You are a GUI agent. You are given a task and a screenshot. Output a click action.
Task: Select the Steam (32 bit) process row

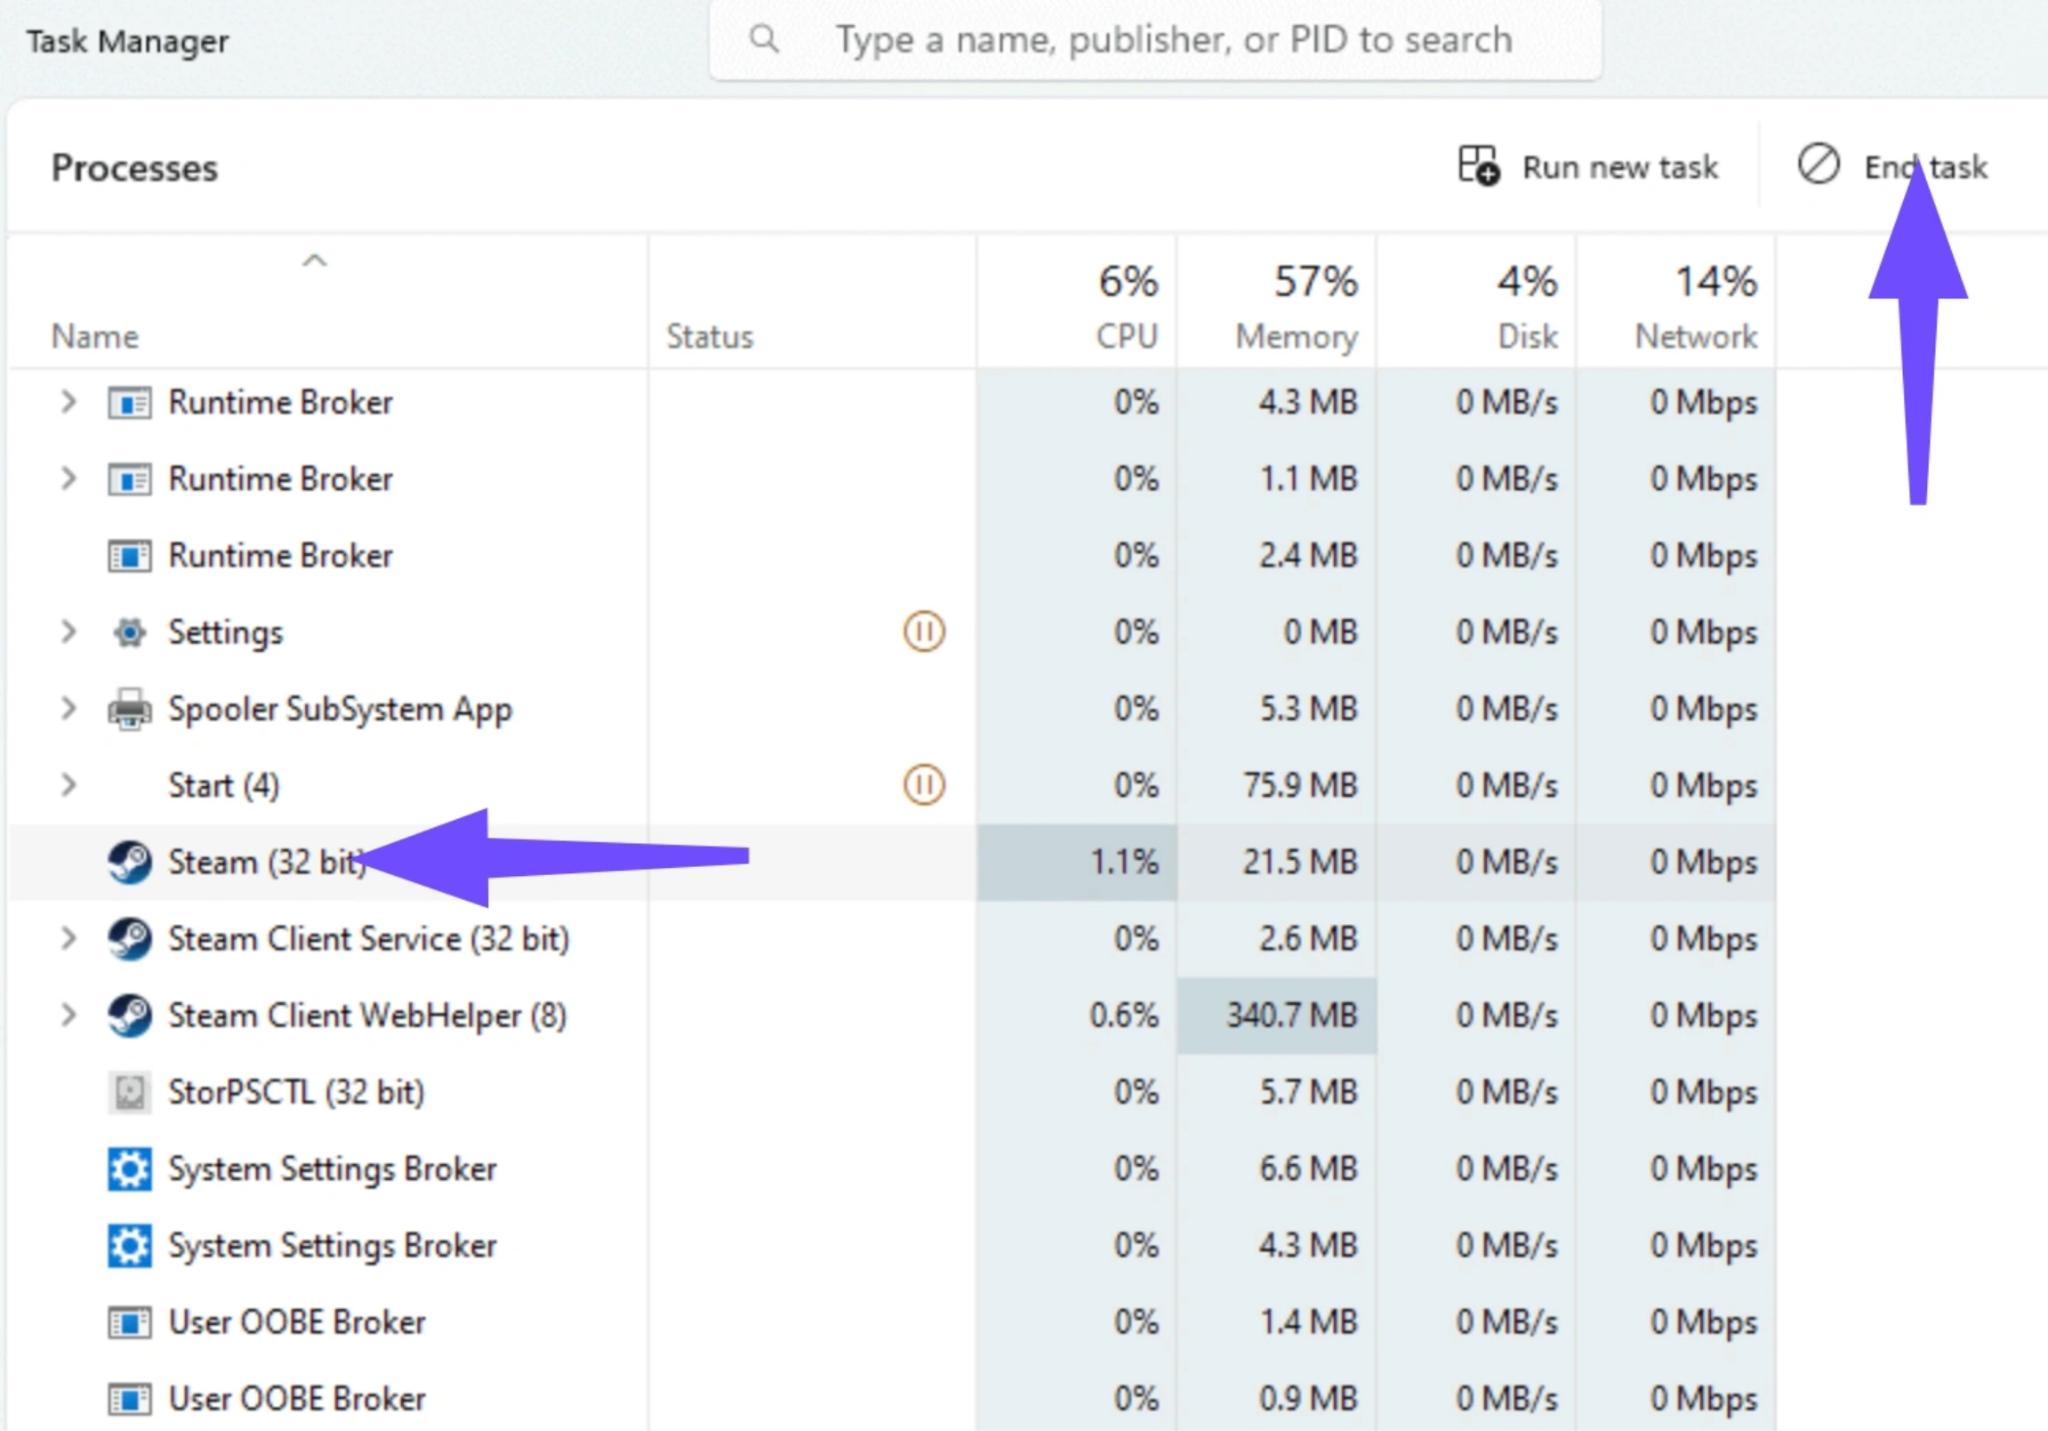892,862
